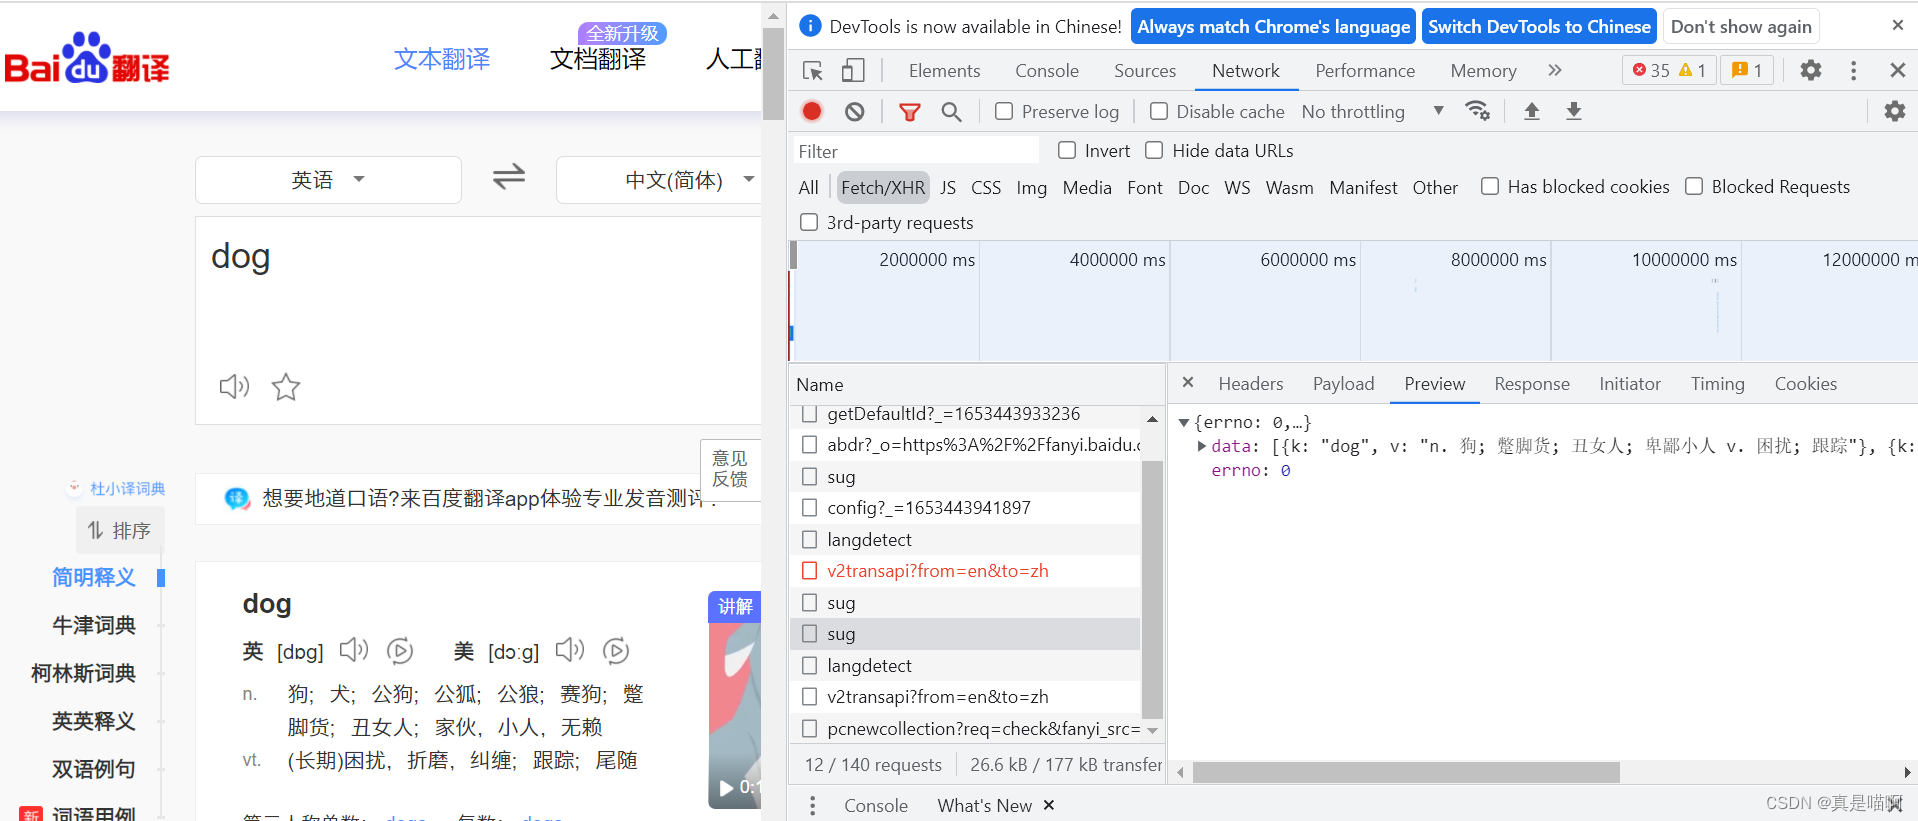Viewport: 1918px width, 821px height.
Task: Toggle the network filter funnel icon
Action: tap(909, 111)
